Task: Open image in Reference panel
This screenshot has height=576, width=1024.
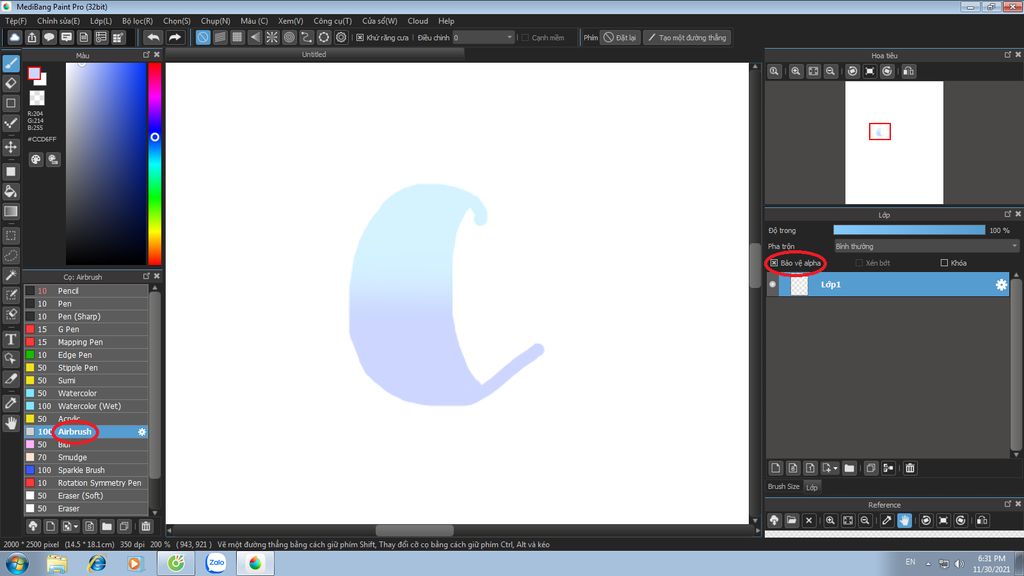Action: coord(792,520)
